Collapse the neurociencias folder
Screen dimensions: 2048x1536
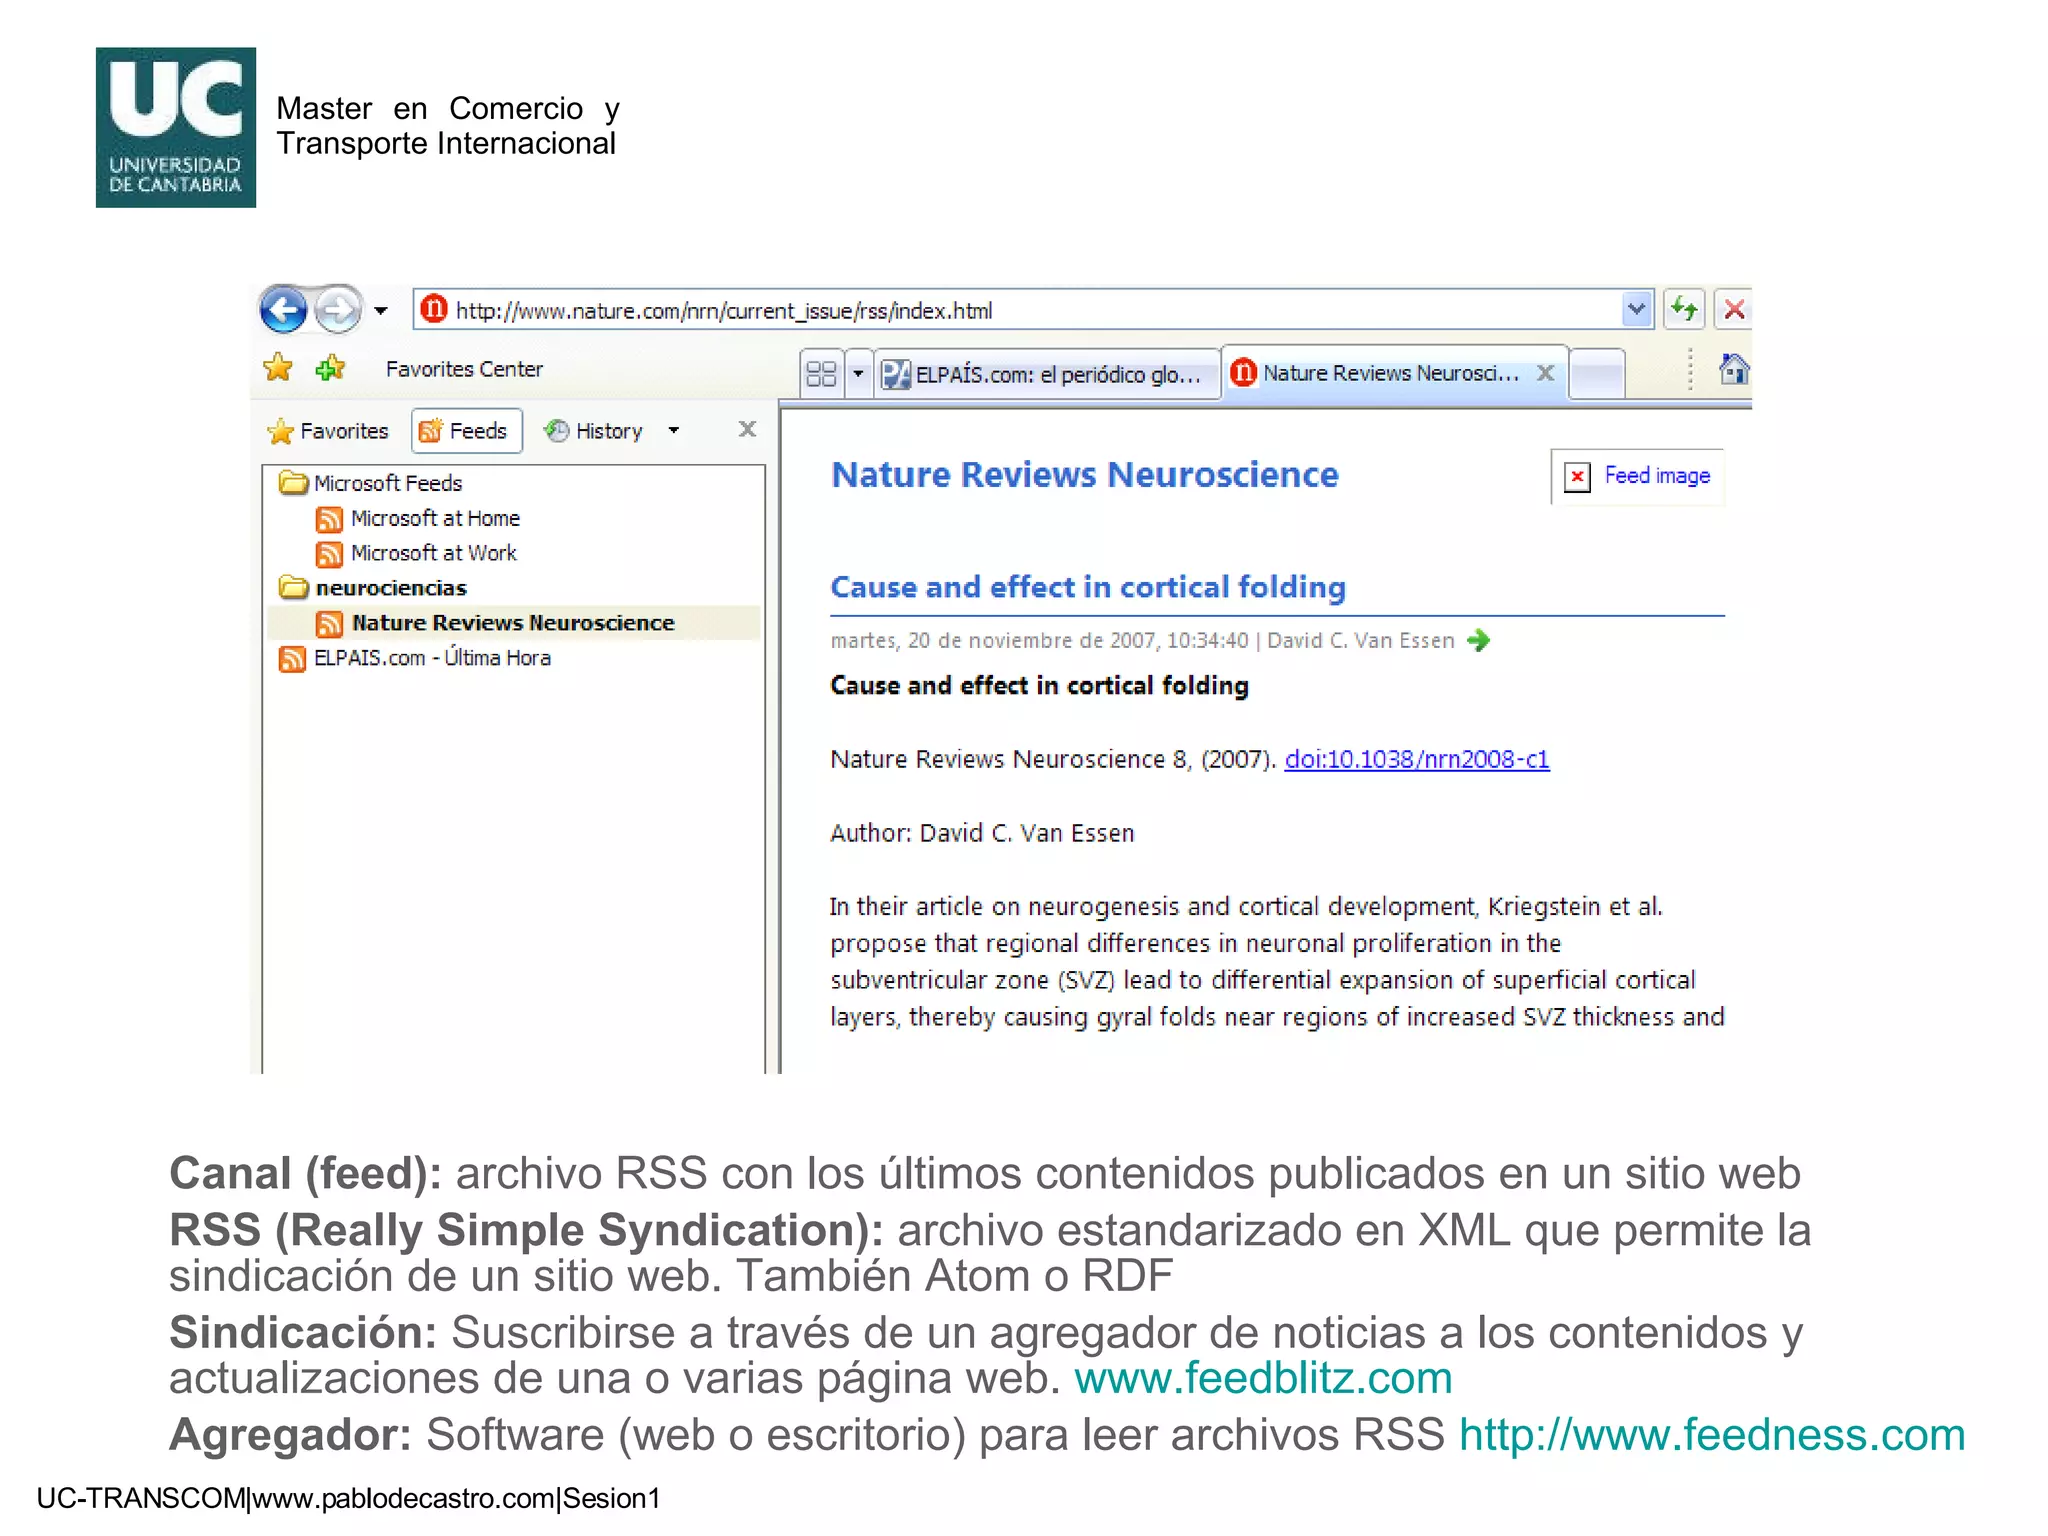tap(372, 588)
